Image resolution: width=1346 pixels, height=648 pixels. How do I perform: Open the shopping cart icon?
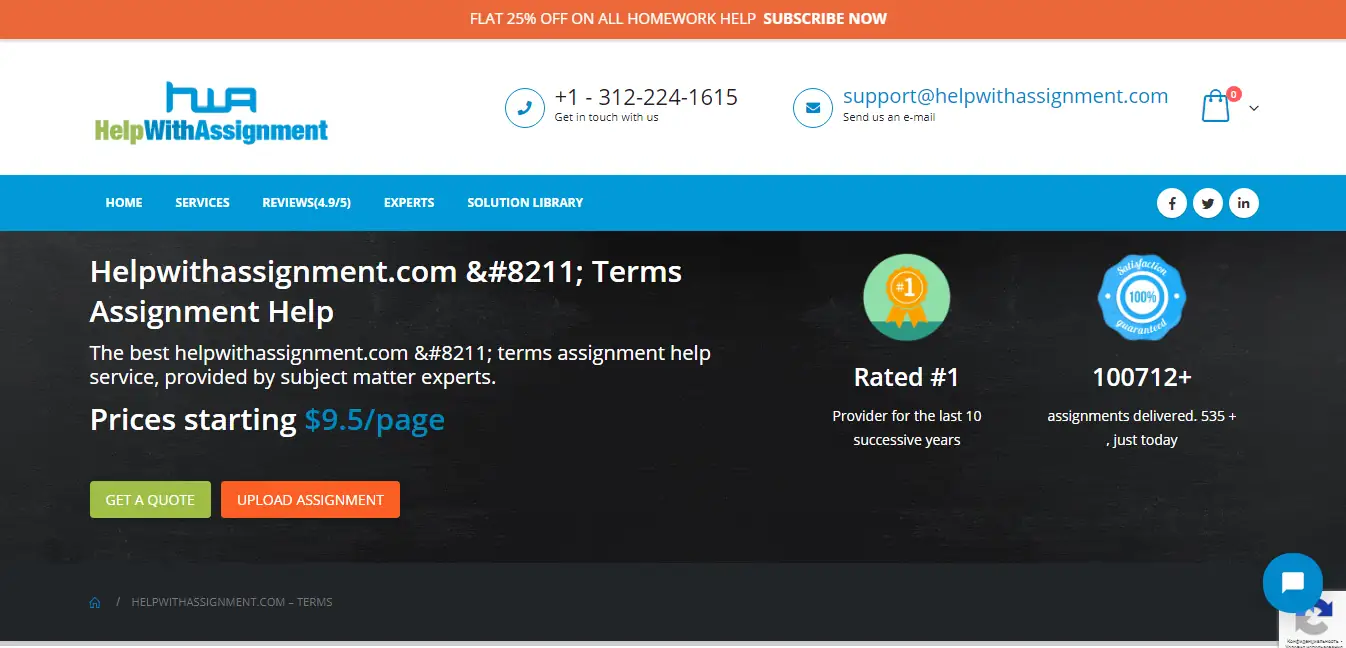tap(1216, 106)
